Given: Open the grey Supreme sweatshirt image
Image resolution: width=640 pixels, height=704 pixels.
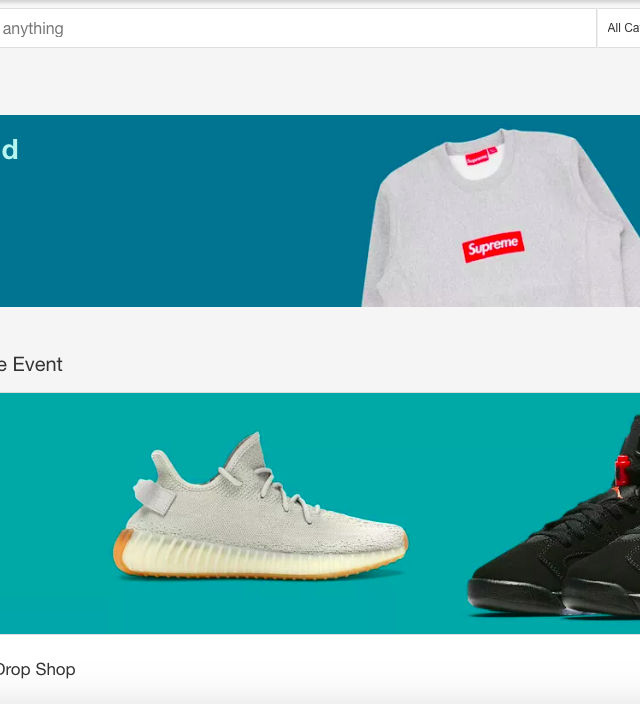Looking at the screenshot, I should click(x=501, y=218).
